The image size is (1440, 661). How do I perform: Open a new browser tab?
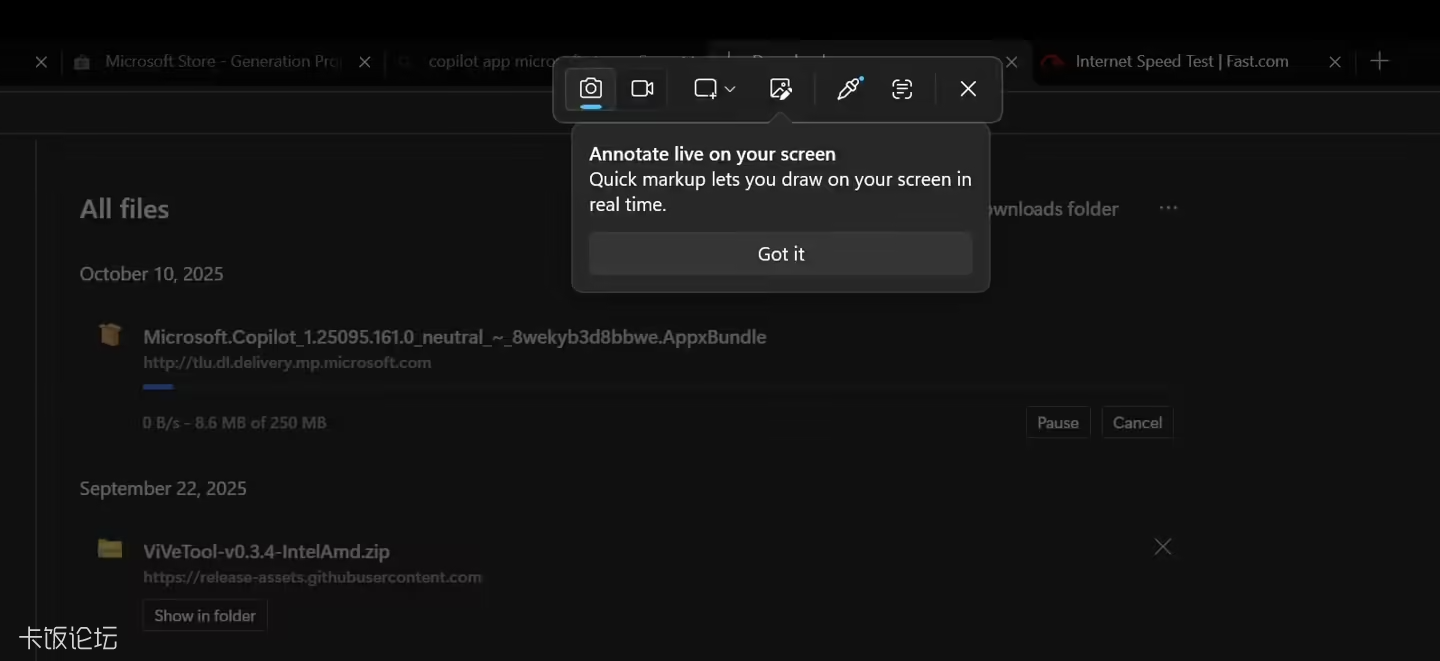pos(1380,62)
